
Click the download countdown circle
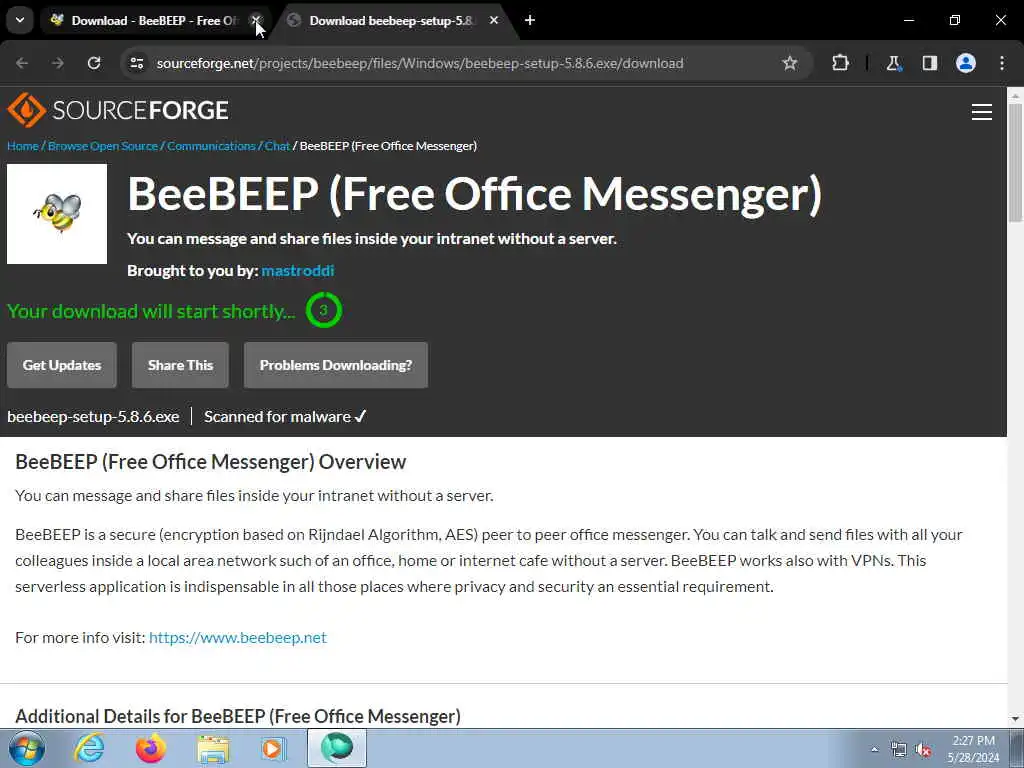coord(323,310)
